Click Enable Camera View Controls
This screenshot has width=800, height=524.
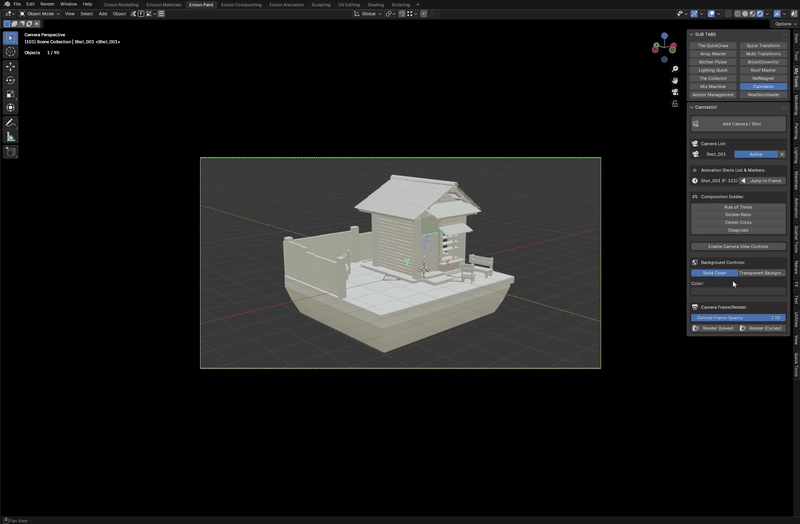click(x=738, y=246)
